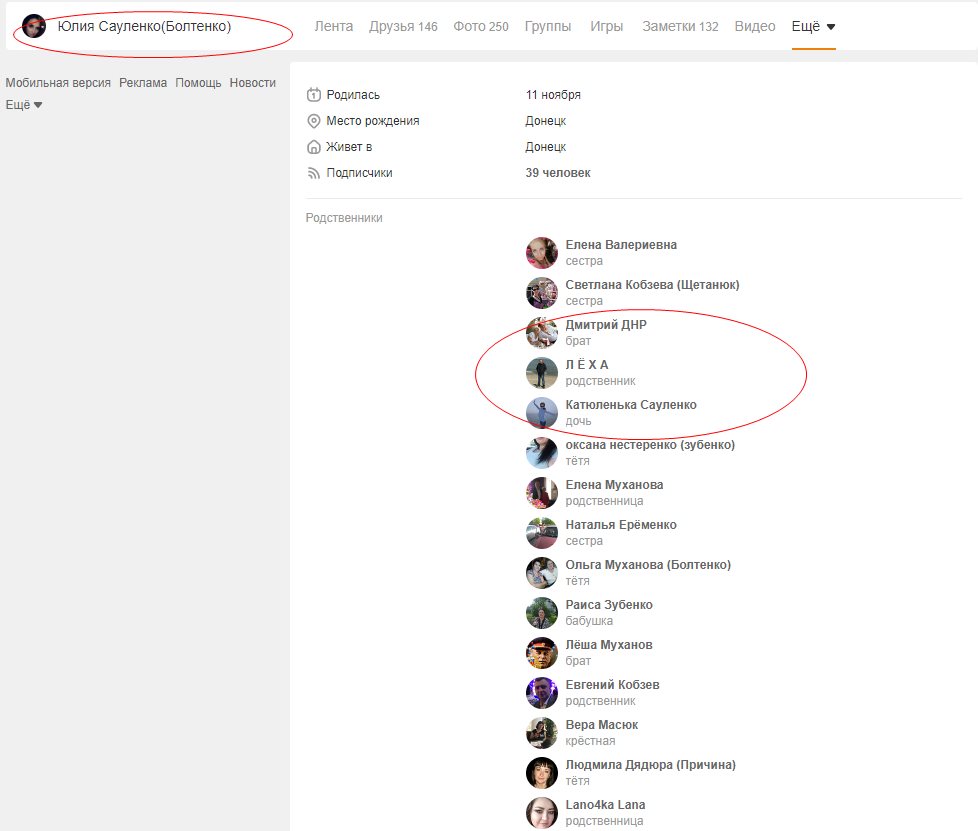Click the birthday calendar icon
This screenshot has height=831, width=978.
(313, 95)
